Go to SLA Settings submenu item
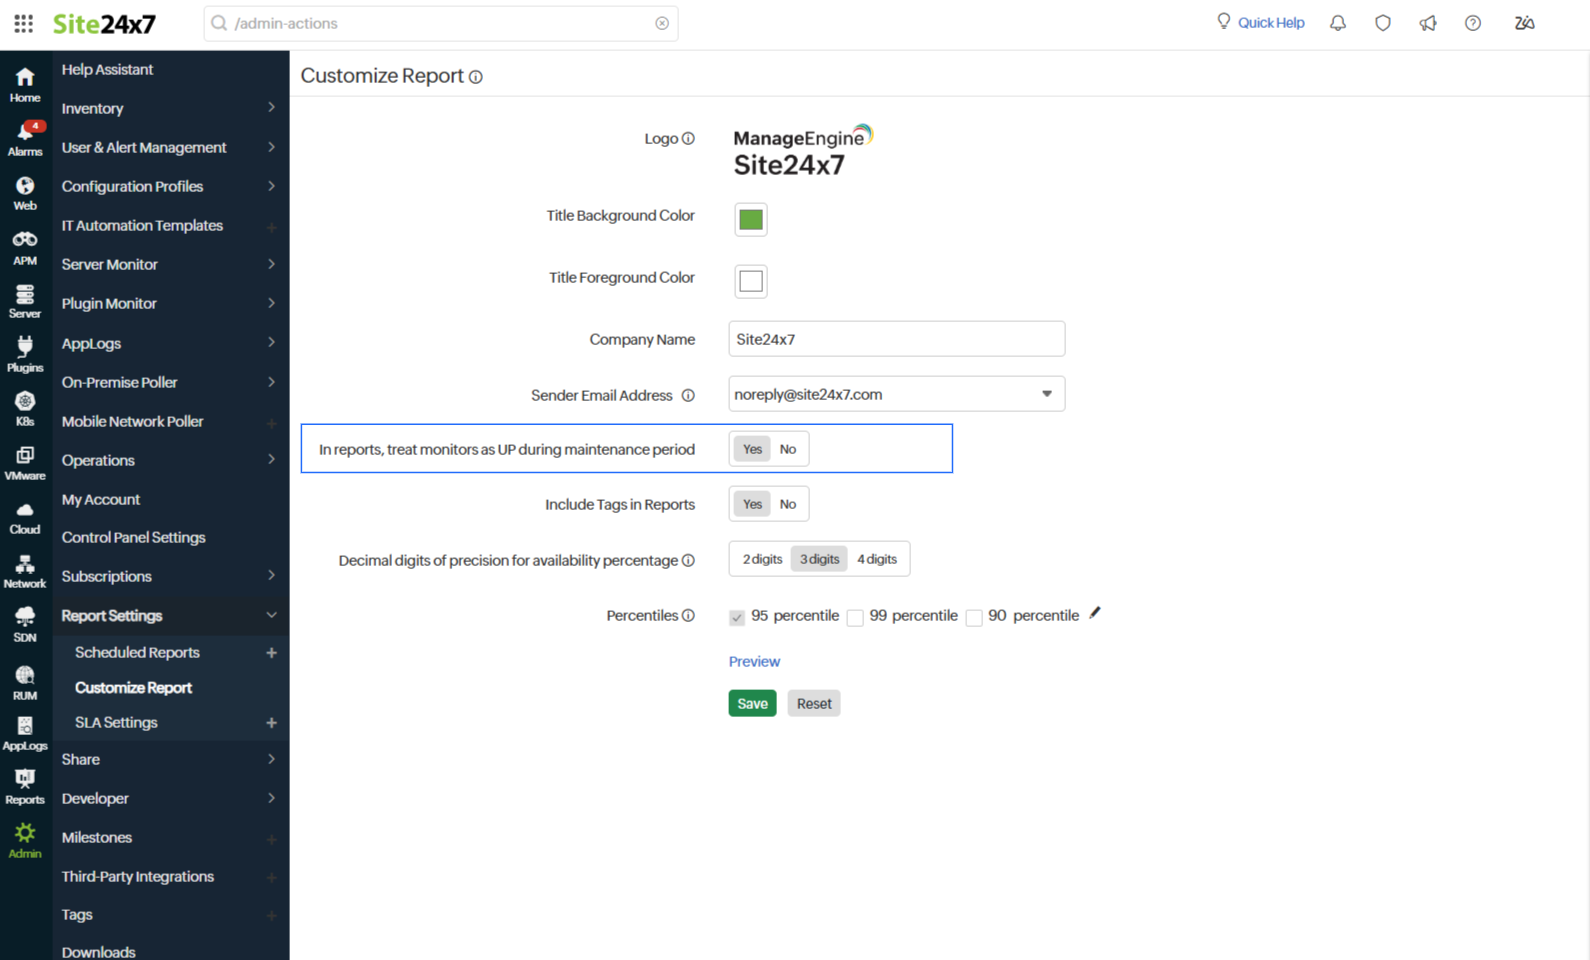Screen dimensions: 1590x960 [116, 722]
